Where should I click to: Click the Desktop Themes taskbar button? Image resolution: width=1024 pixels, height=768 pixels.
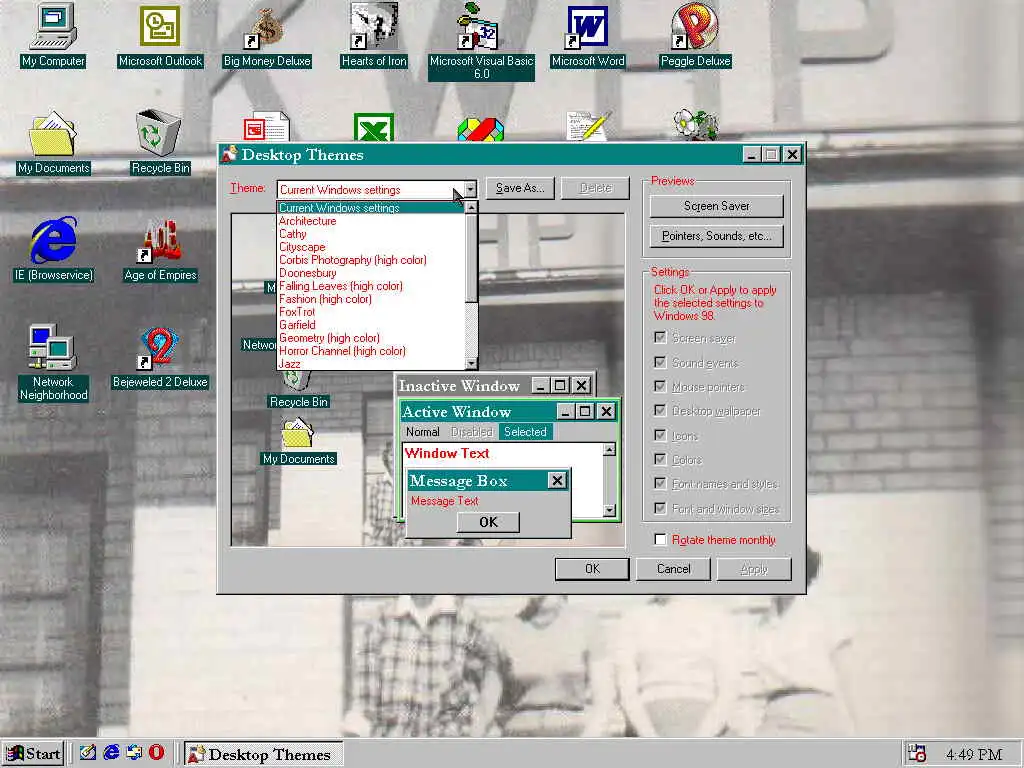tap(263, 754)
